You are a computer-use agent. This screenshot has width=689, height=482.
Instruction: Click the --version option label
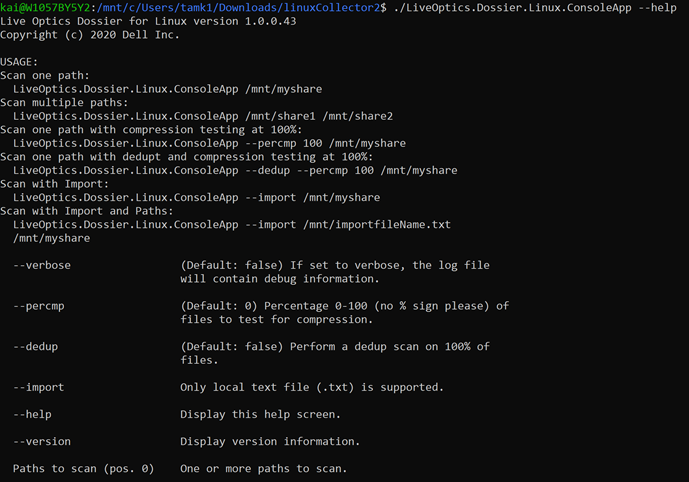click(42, 442)
